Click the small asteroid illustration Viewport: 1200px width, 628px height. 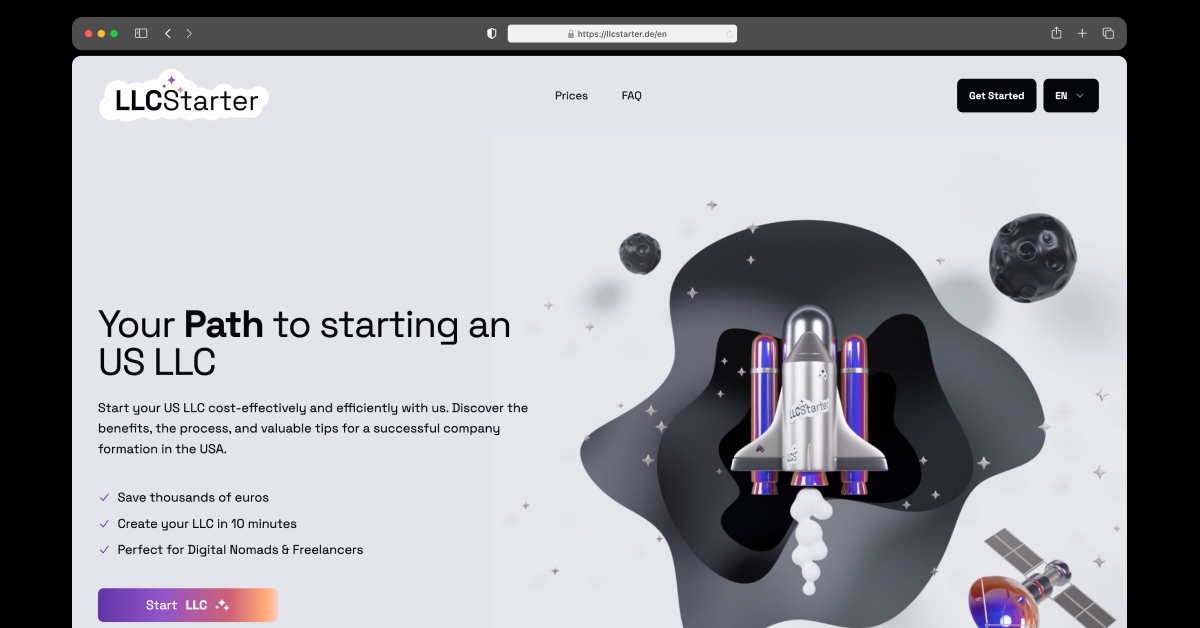tap(640, 253)
